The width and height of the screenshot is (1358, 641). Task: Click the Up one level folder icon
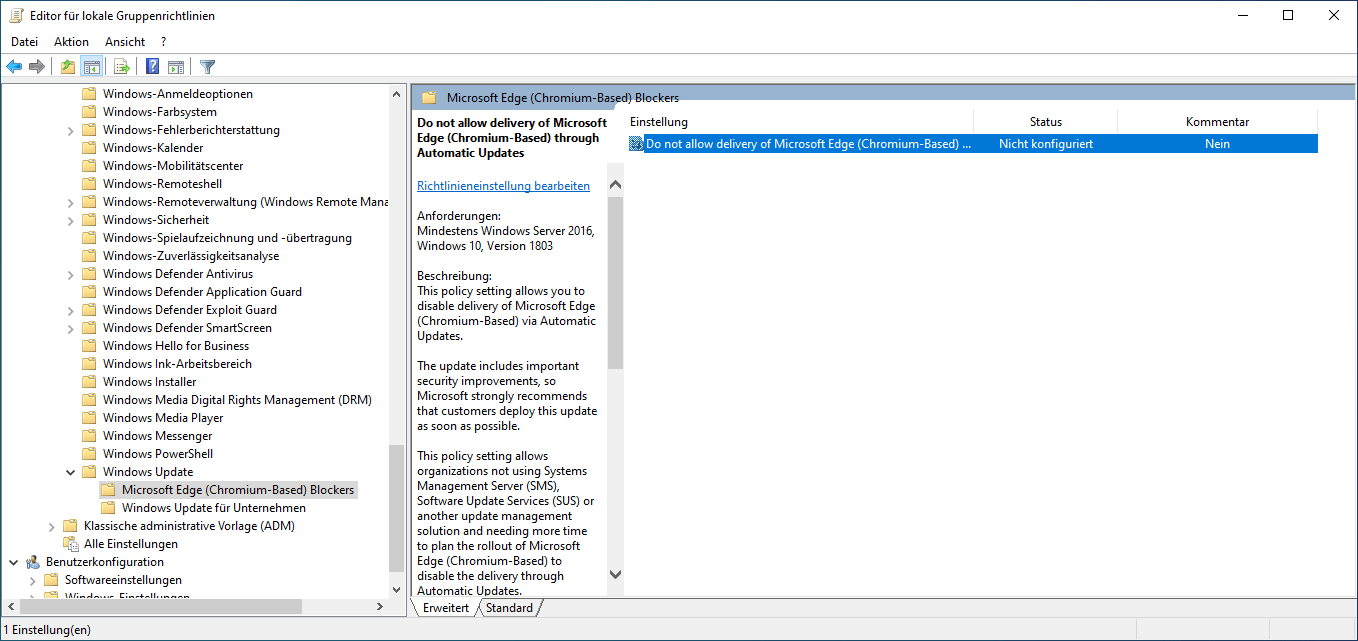click(67, 67)
